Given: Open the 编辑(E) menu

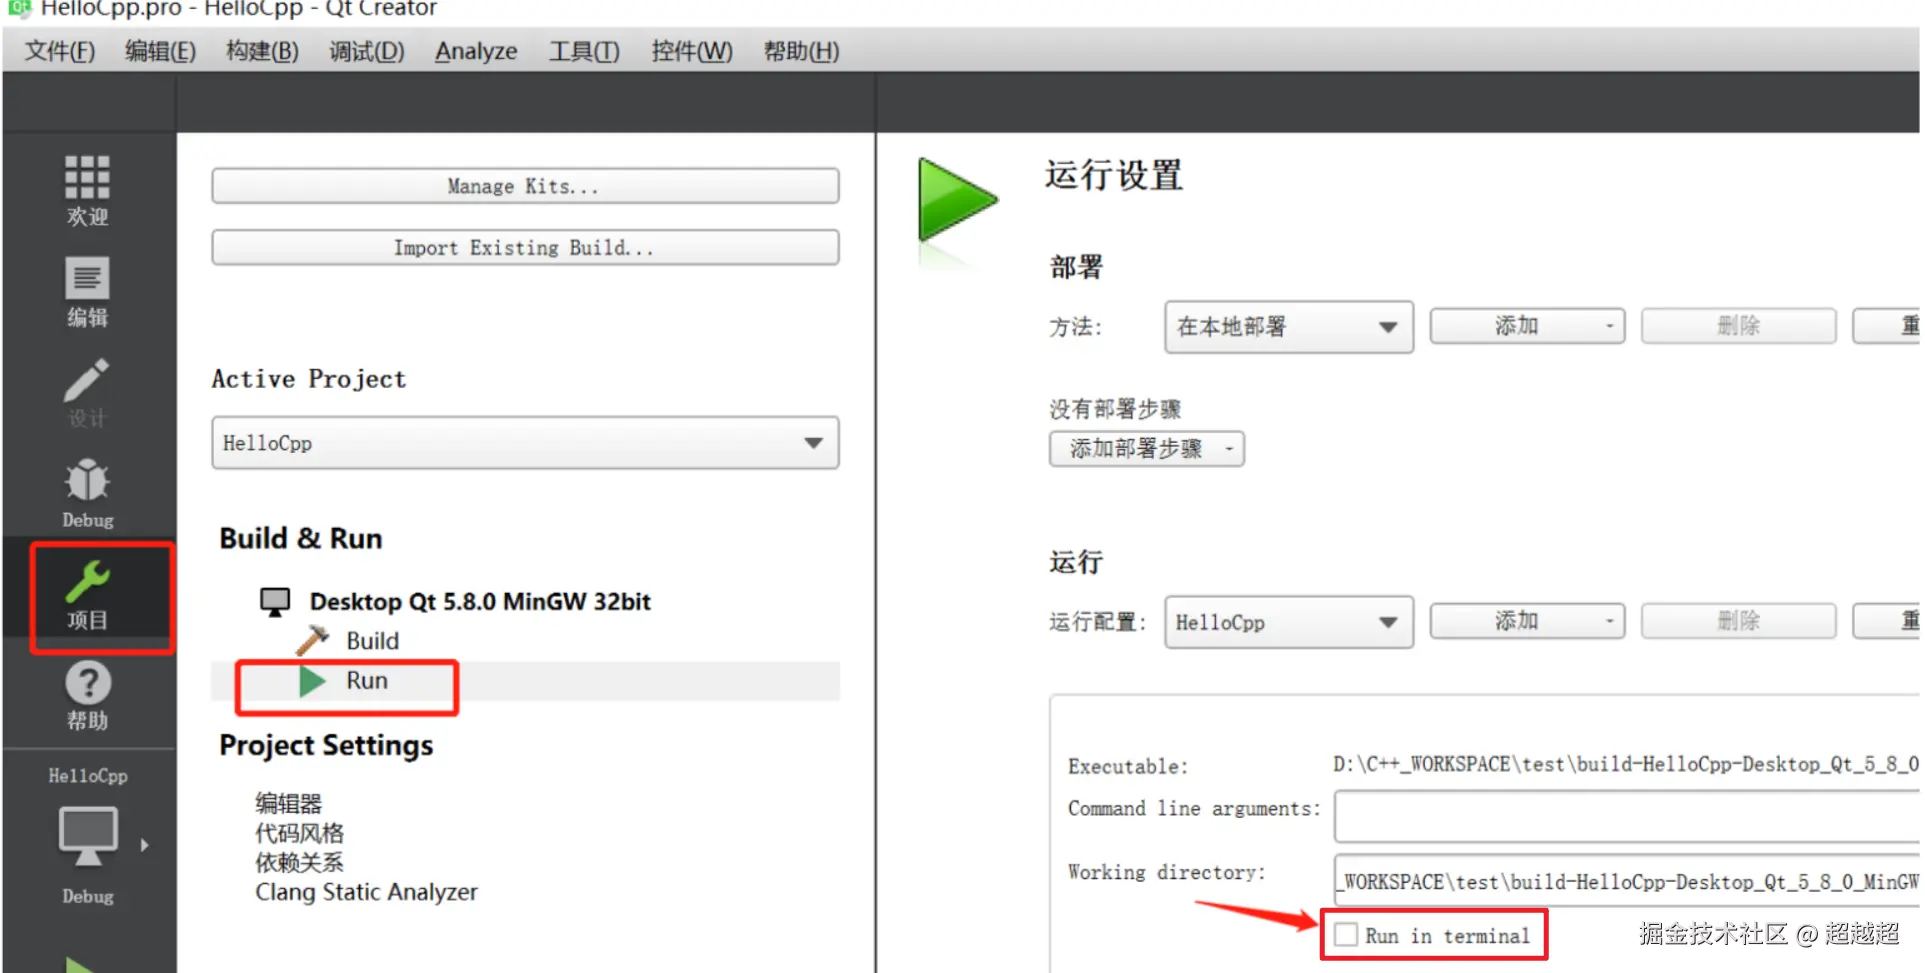Looking at the screenshot, I should point(160,51).
